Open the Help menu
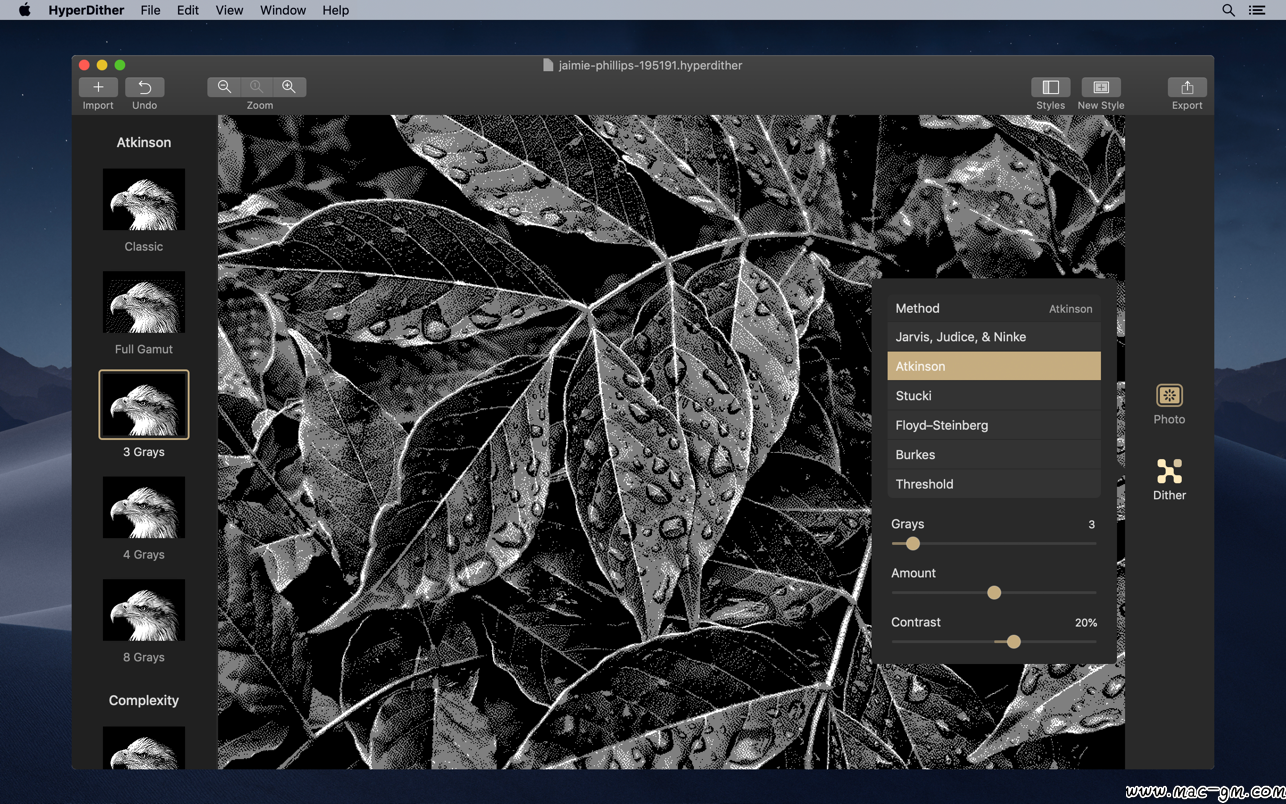Image resolution: width=1286 pixels, height=804 pixels. click(x=336, y=10)
